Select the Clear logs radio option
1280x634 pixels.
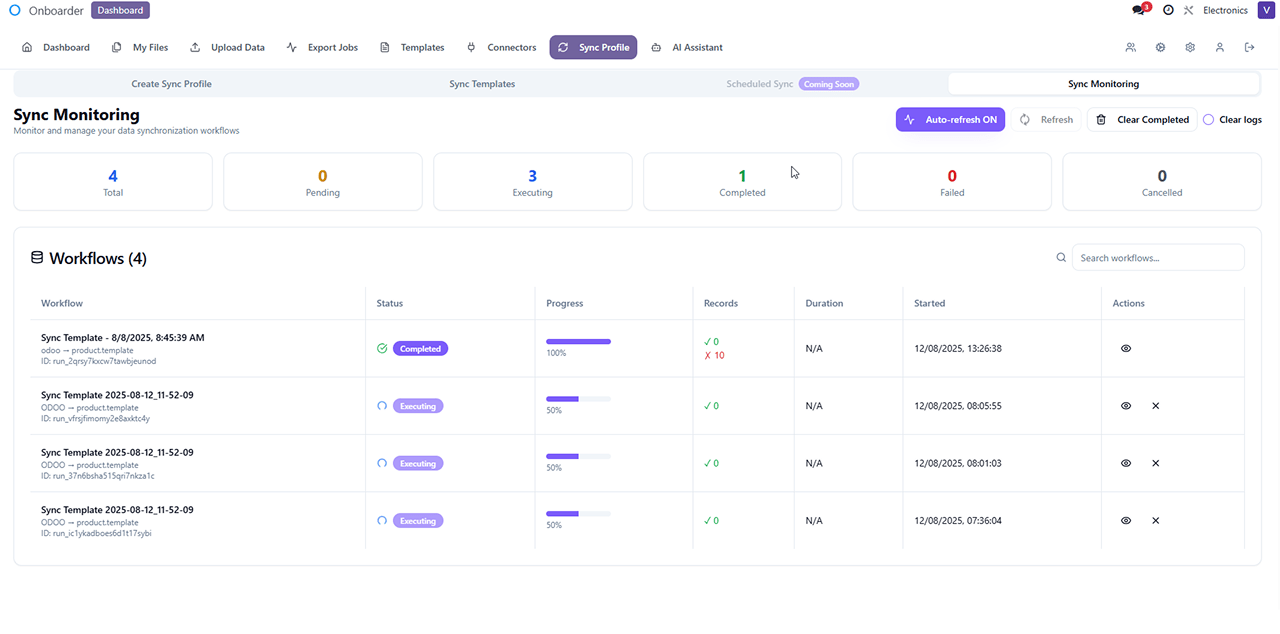coord(1208,120)
